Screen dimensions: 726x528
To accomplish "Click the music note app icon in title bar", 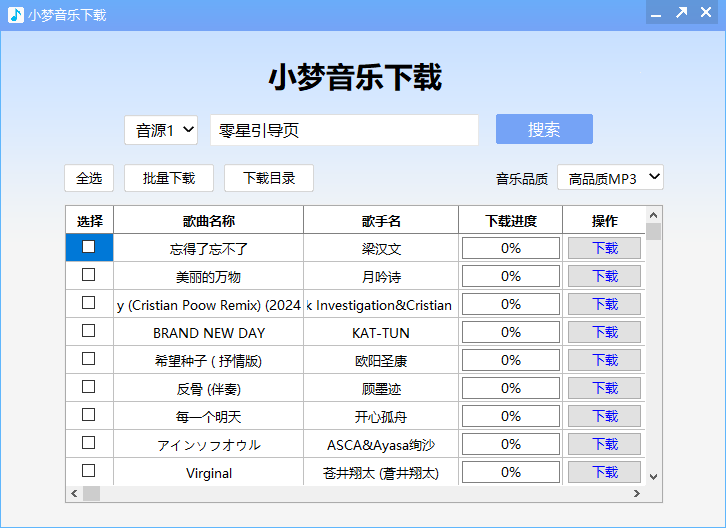I will [16, 14].
